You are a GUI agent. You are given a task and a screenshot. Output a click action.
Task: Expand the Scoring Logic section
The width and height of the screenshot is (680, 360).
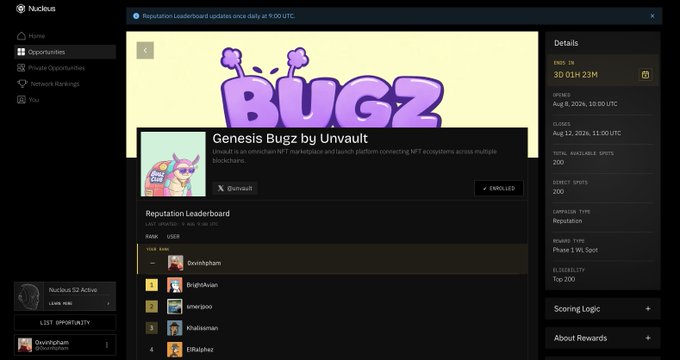point(603,309)
